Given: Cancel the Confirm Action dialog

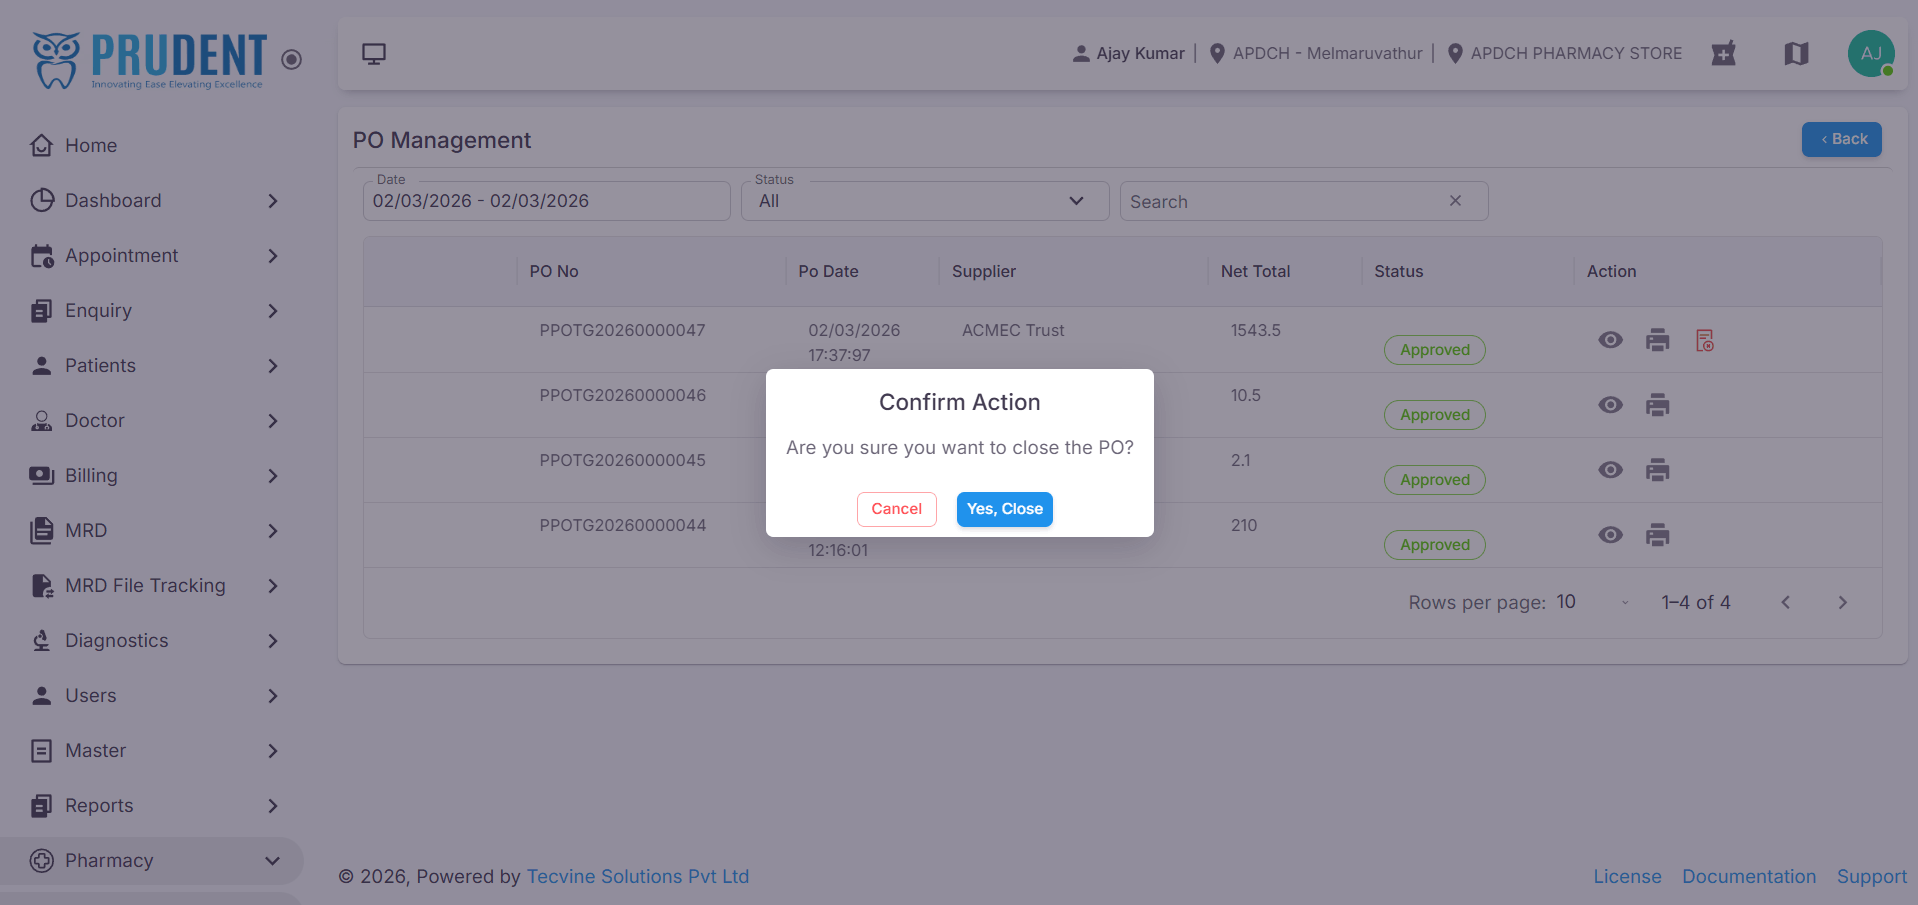Looking at the screenshot, I should [896, 509].
